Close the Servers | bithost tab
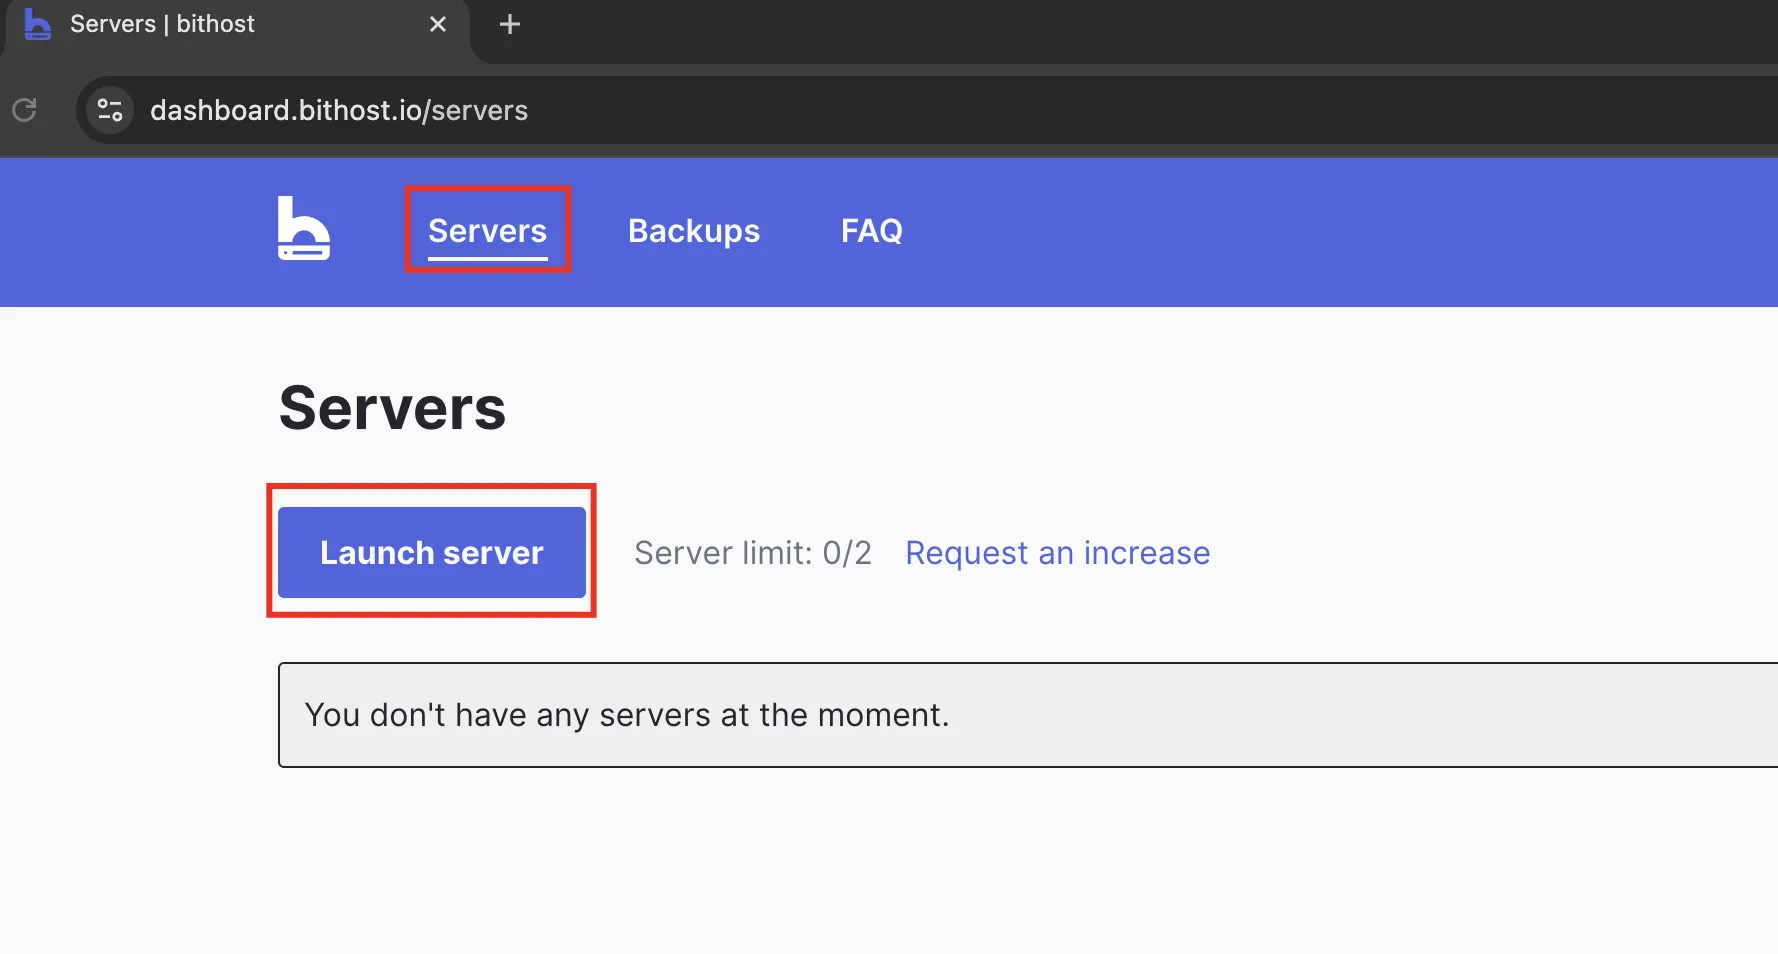The height and width of the screenshot is (954, 1778). (438, 24)
